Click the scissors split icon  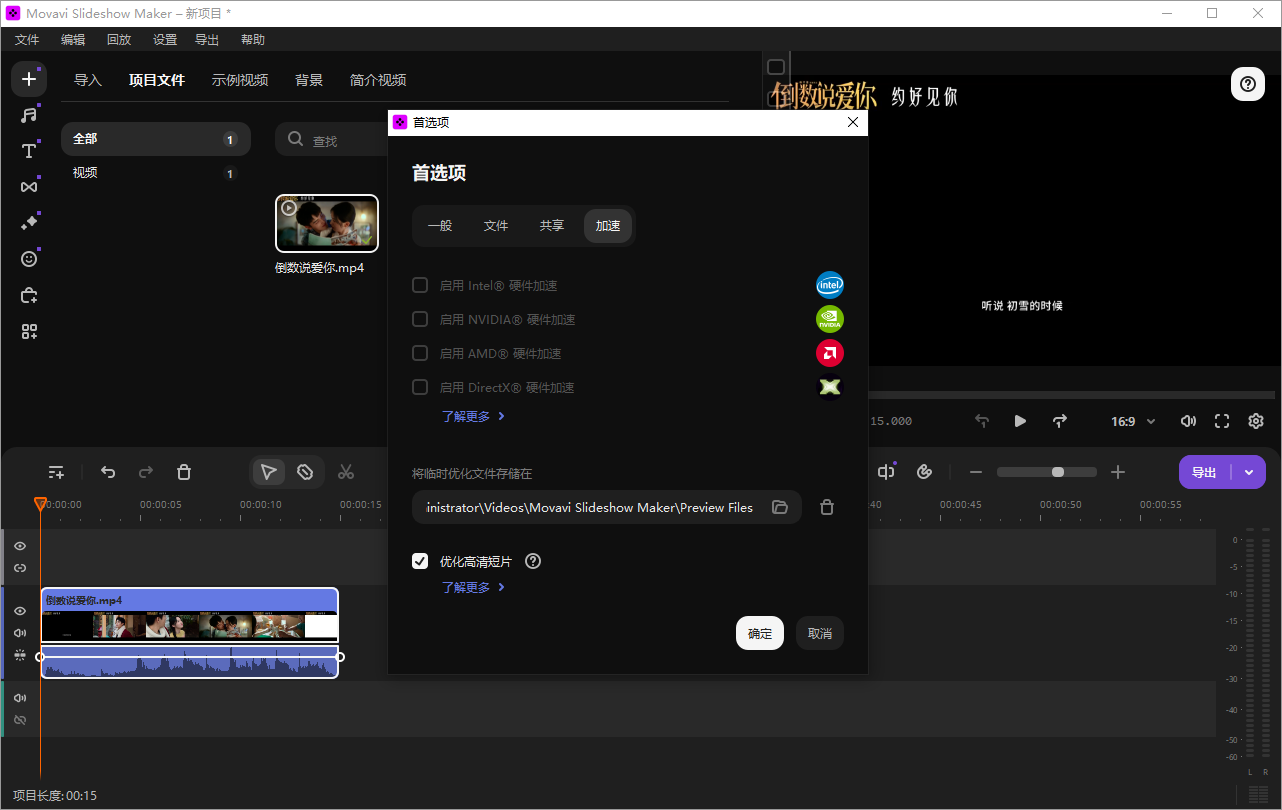346,472
